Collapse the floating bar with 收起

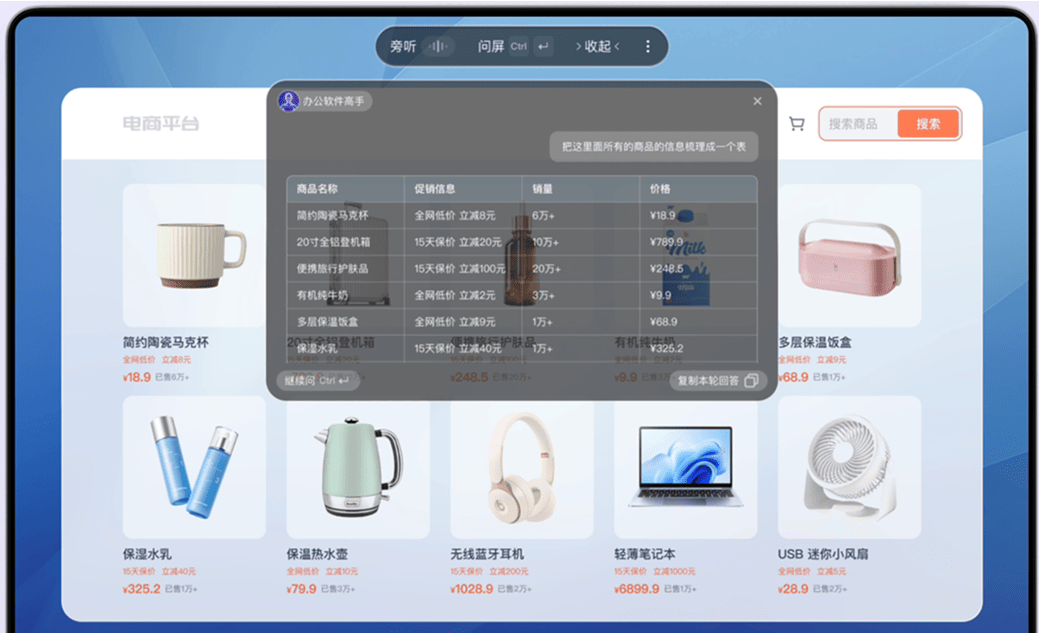(x=597, y=46)
